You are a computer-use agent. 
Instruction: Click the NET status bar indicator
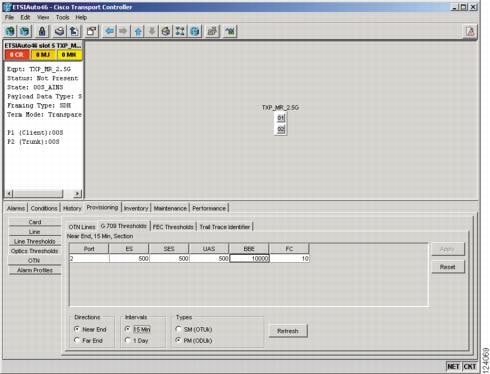click(453, 367)
